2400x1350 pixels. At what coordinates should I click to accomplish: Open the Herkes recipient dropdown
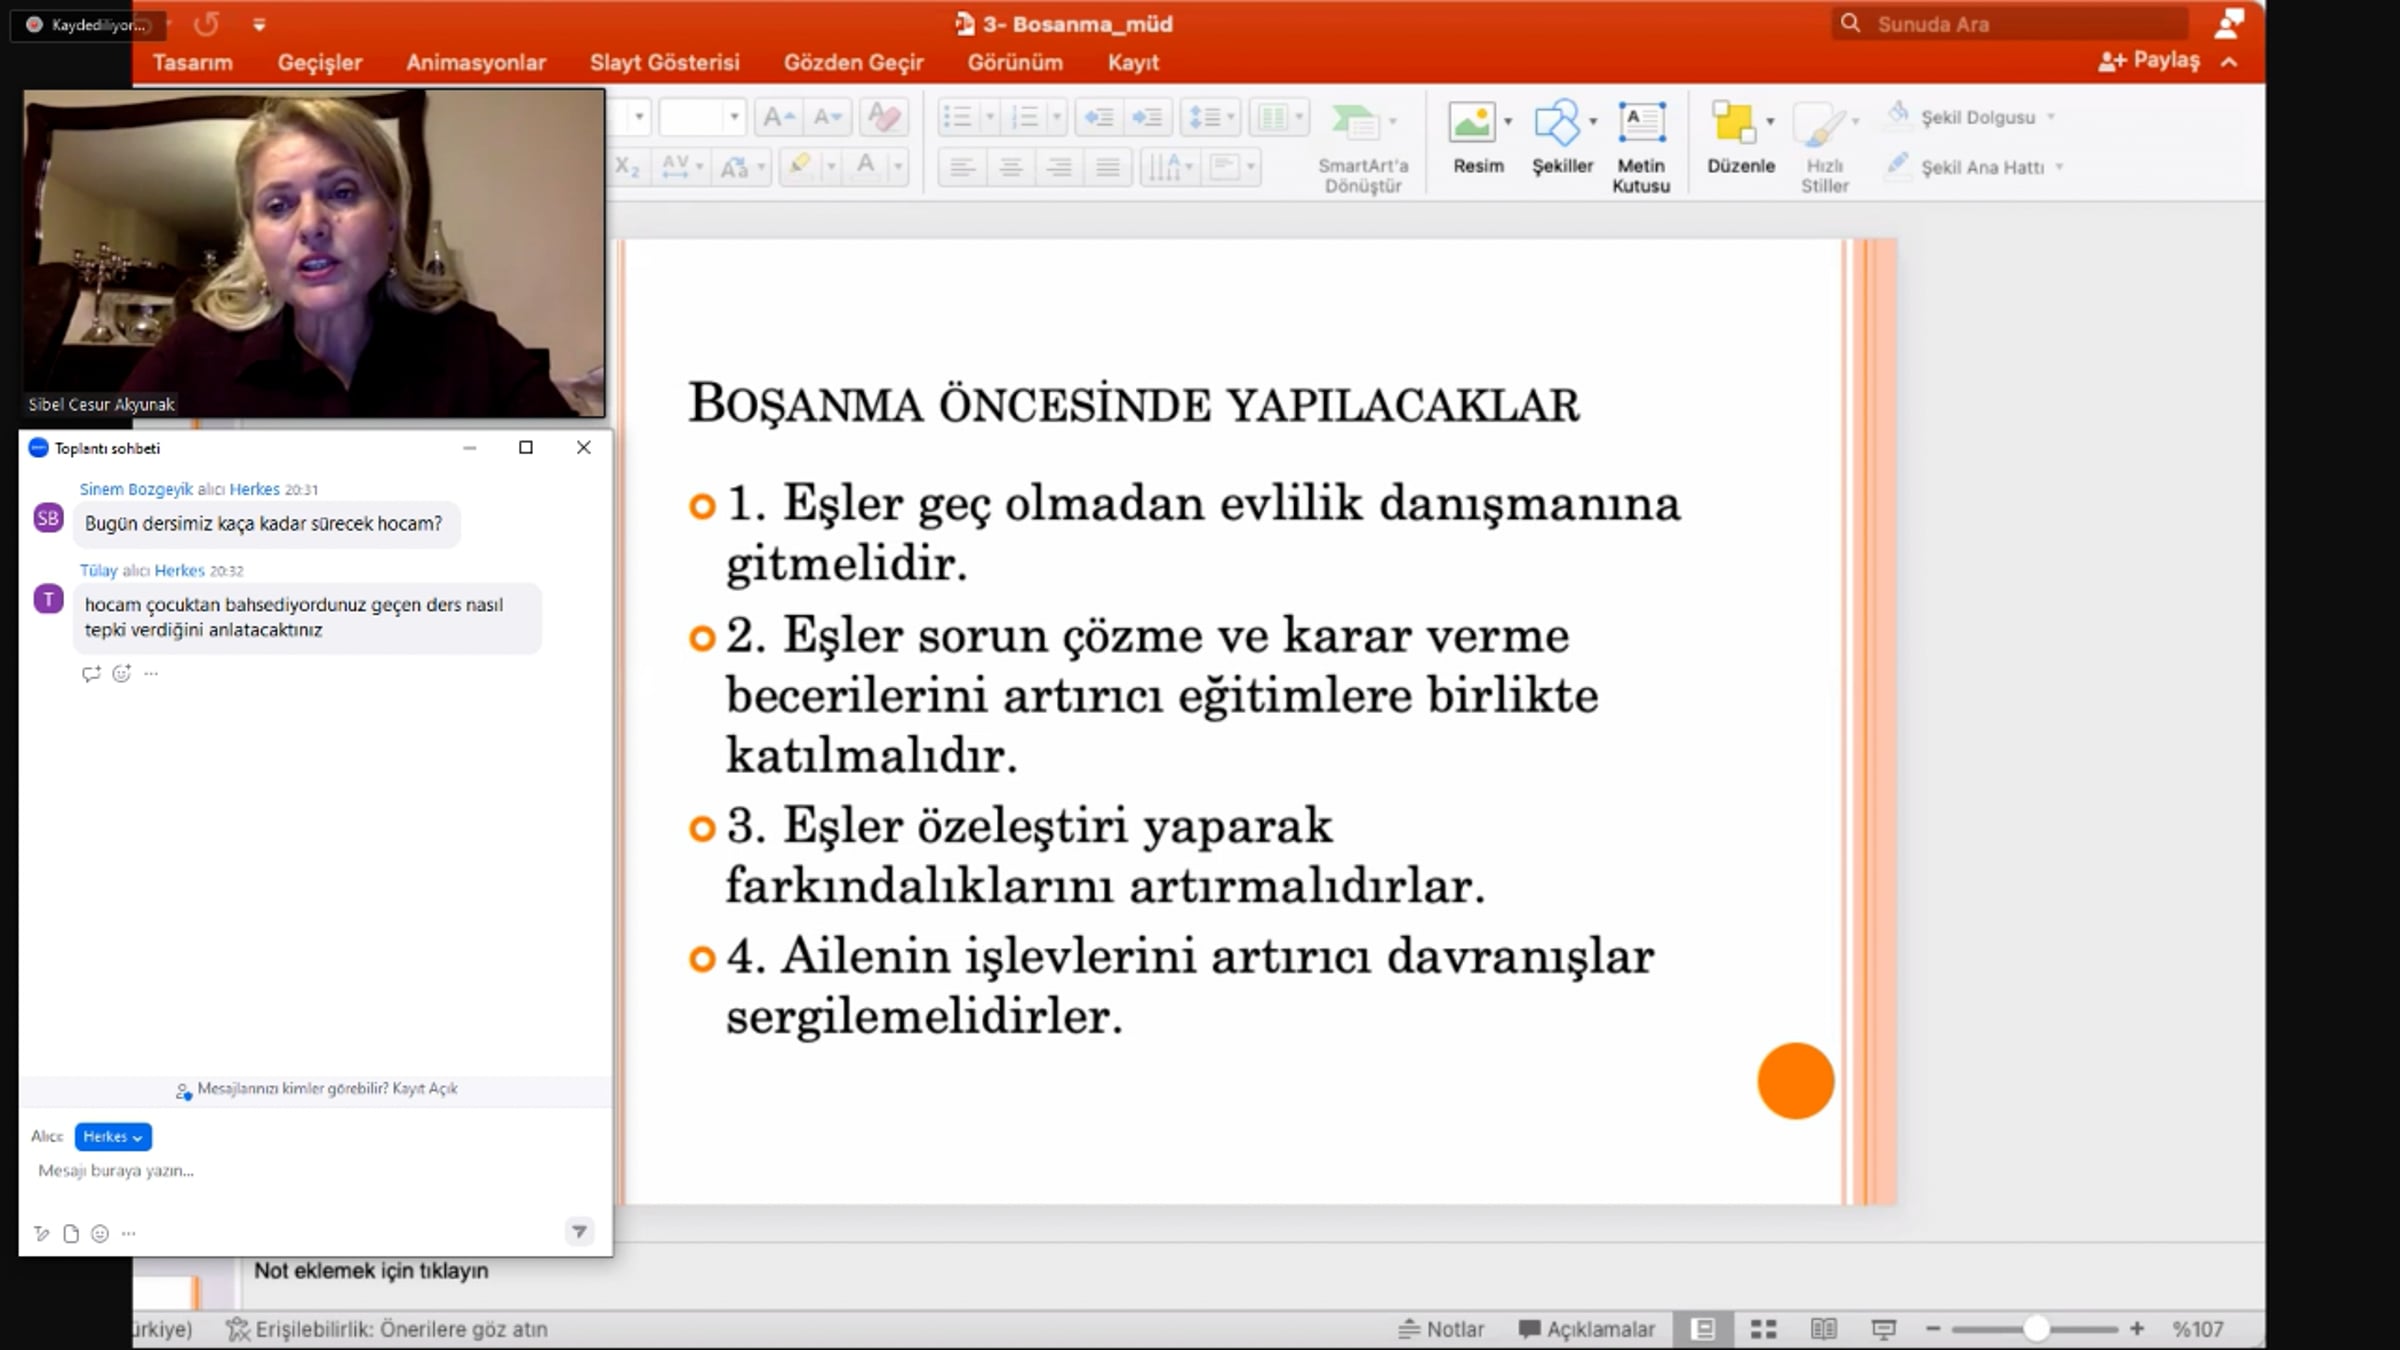[x=113, y=1137]
